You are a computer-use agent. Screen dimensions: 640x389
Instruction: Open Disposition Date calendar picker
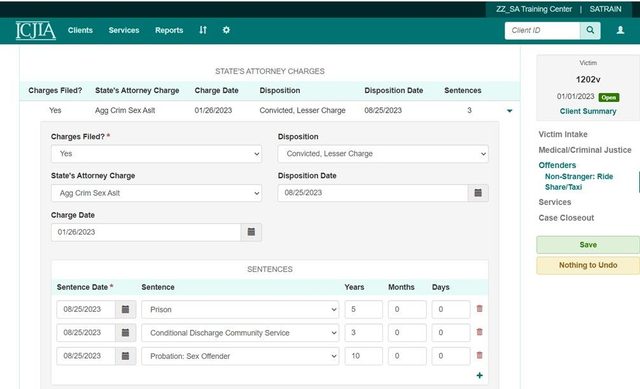tap(478, 193)
